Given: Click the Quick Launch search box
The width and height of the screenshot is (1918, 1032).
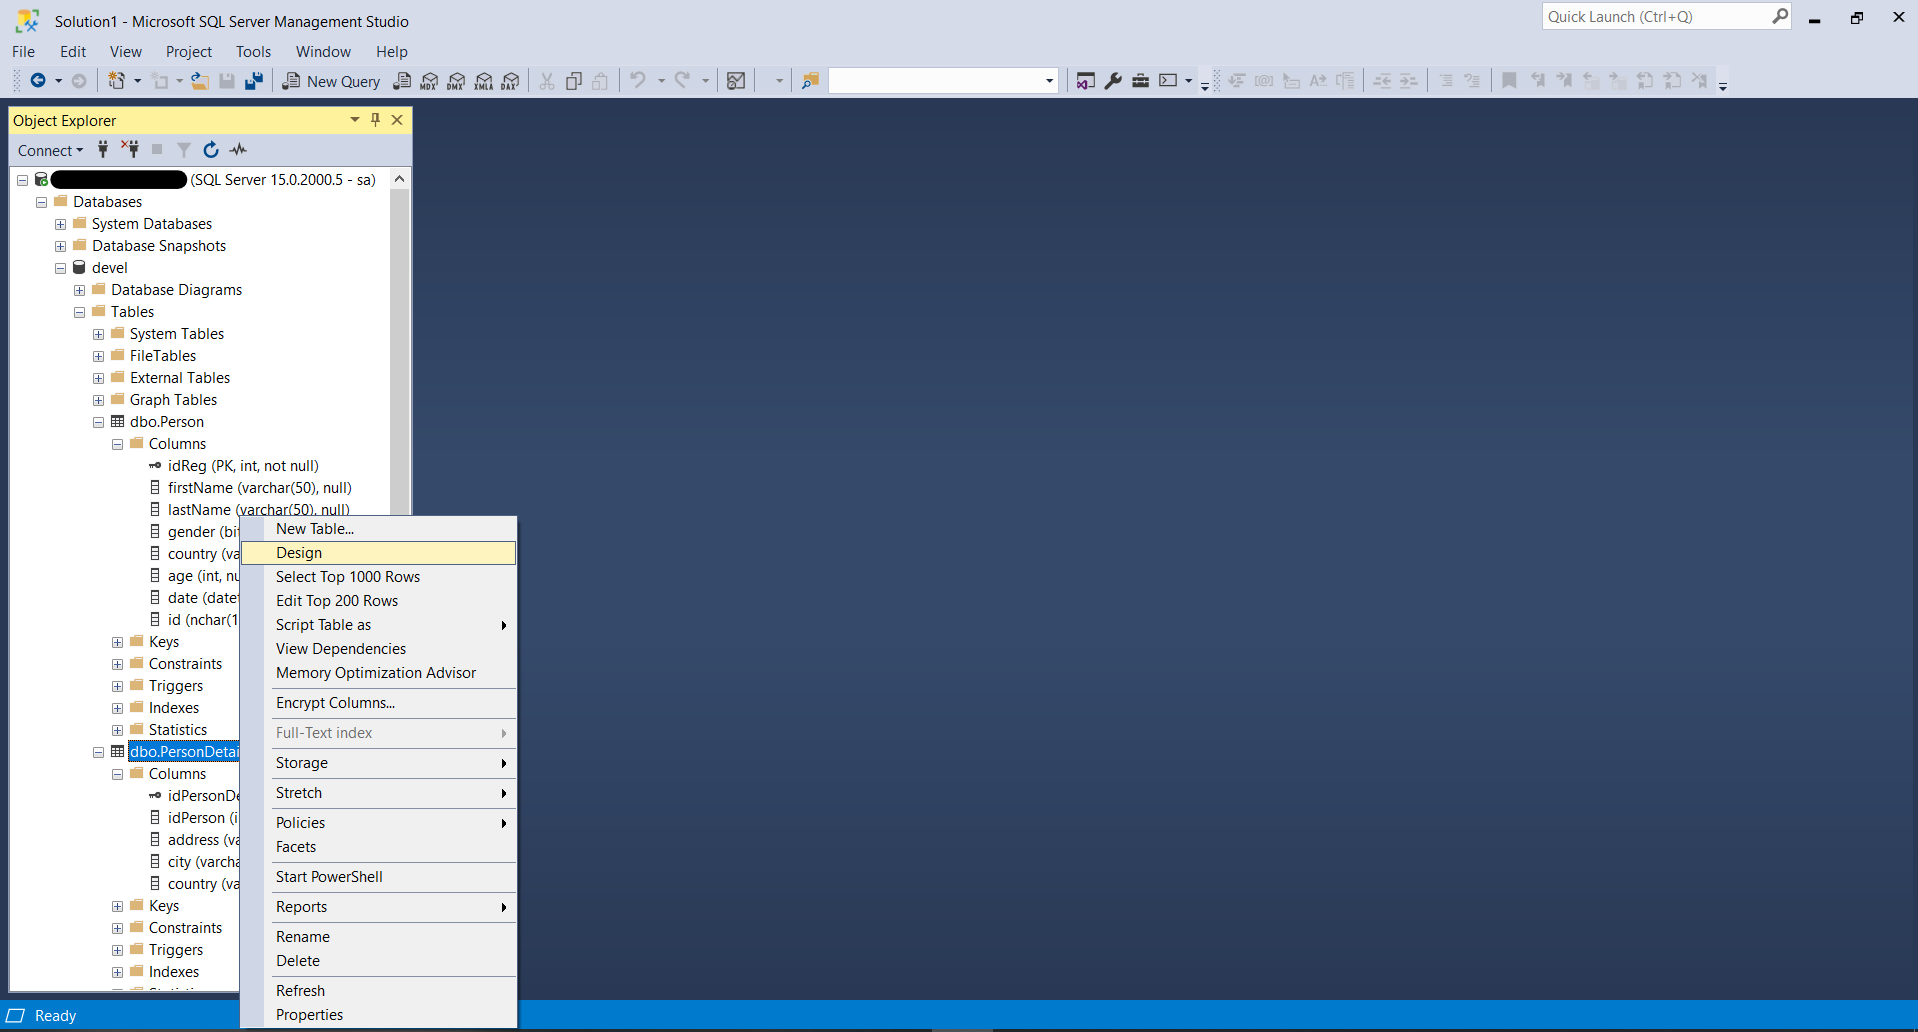Looking at the screenshot, I should pyautogui.click(x=1656, y=17).
